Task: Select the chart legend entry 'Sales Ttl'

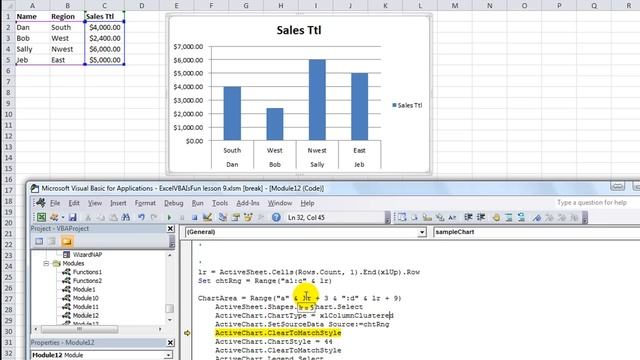Action: coord(407,105)
